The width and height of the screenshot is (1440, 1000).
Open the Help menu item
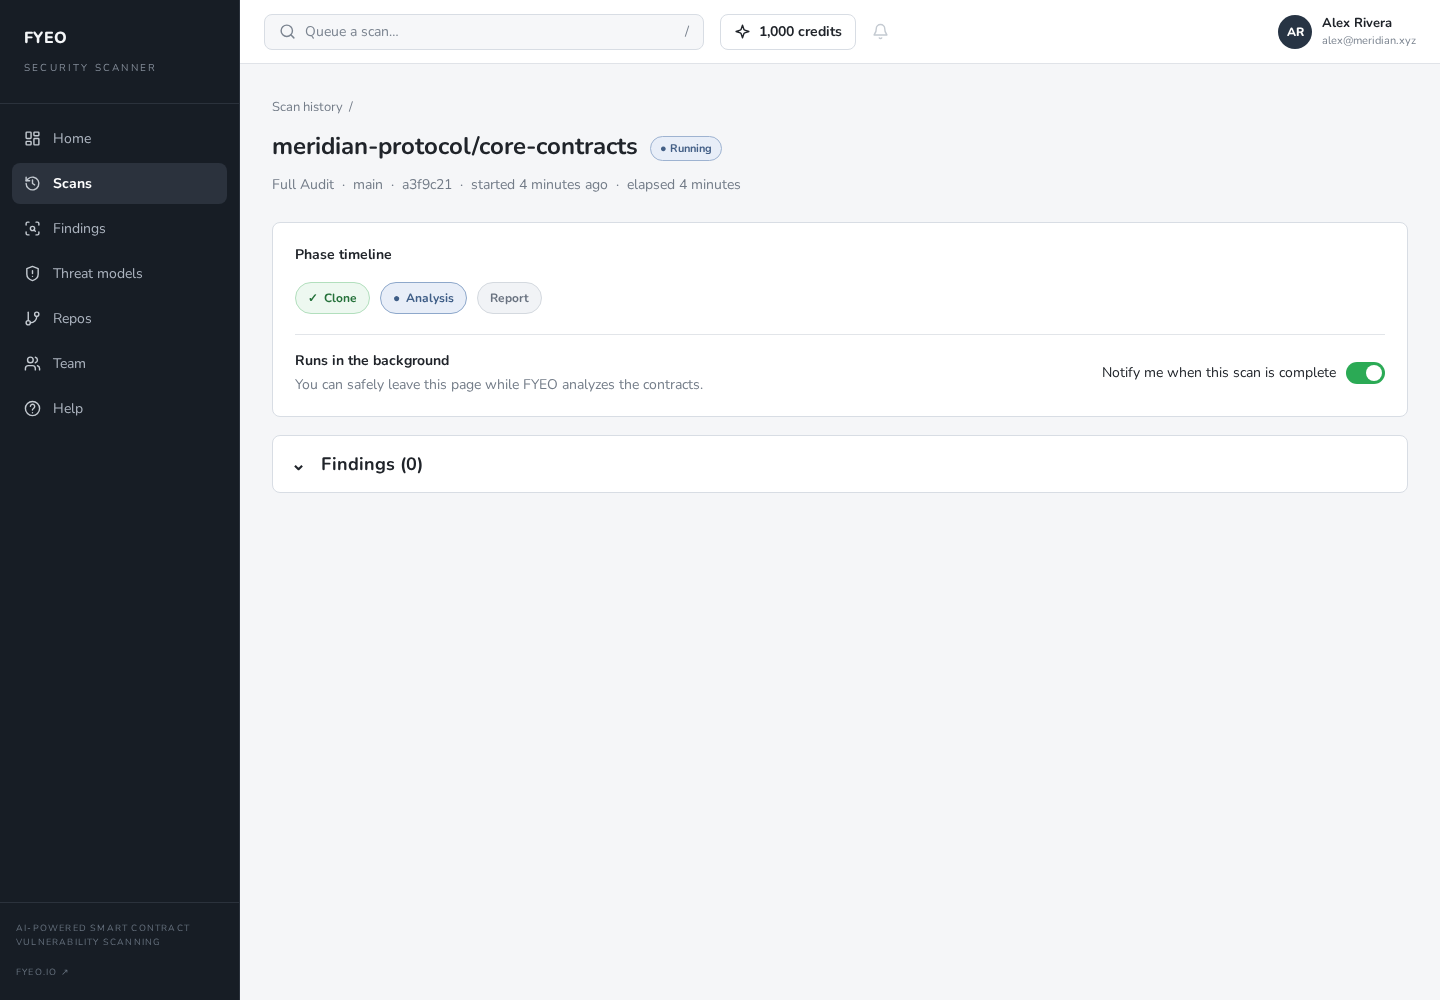point(119,409)
